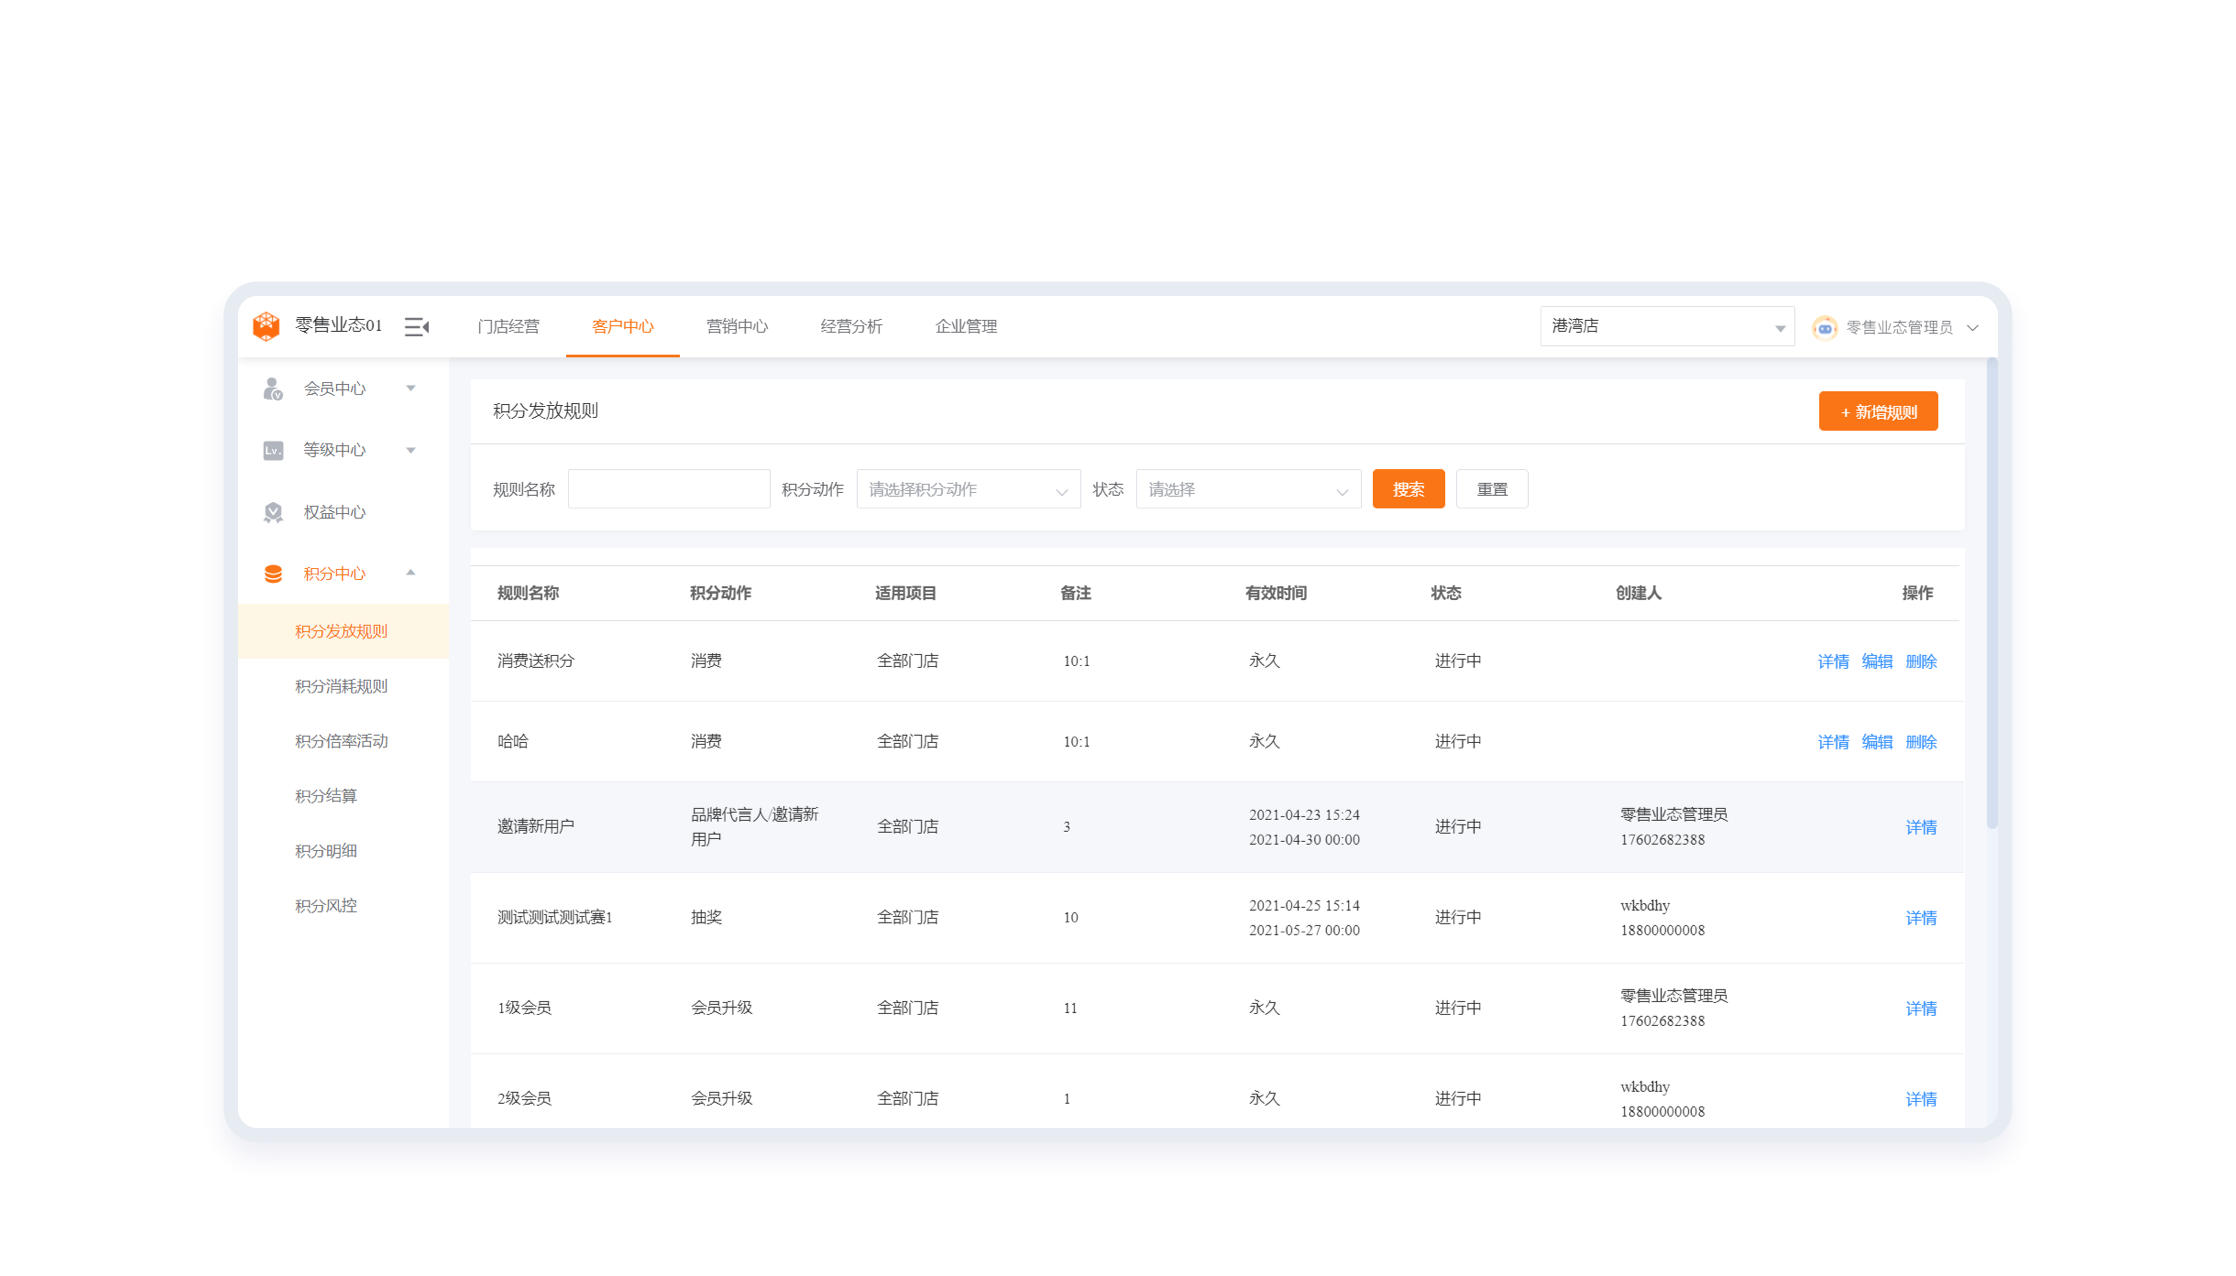The height and width of the screenshot is (1276, 2236).
Task: Switch to the 经营分析 tab
Action: tap(851, 326)
